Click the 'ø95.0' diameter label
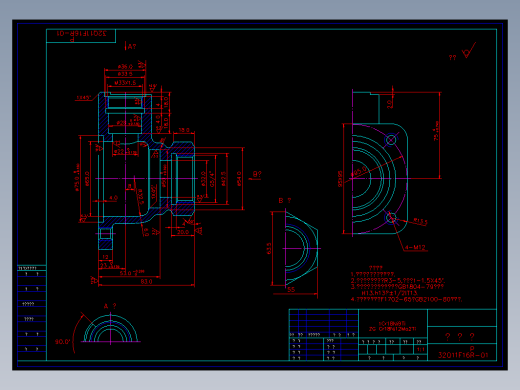Screen dimensions: 520x390 [359, 171]
